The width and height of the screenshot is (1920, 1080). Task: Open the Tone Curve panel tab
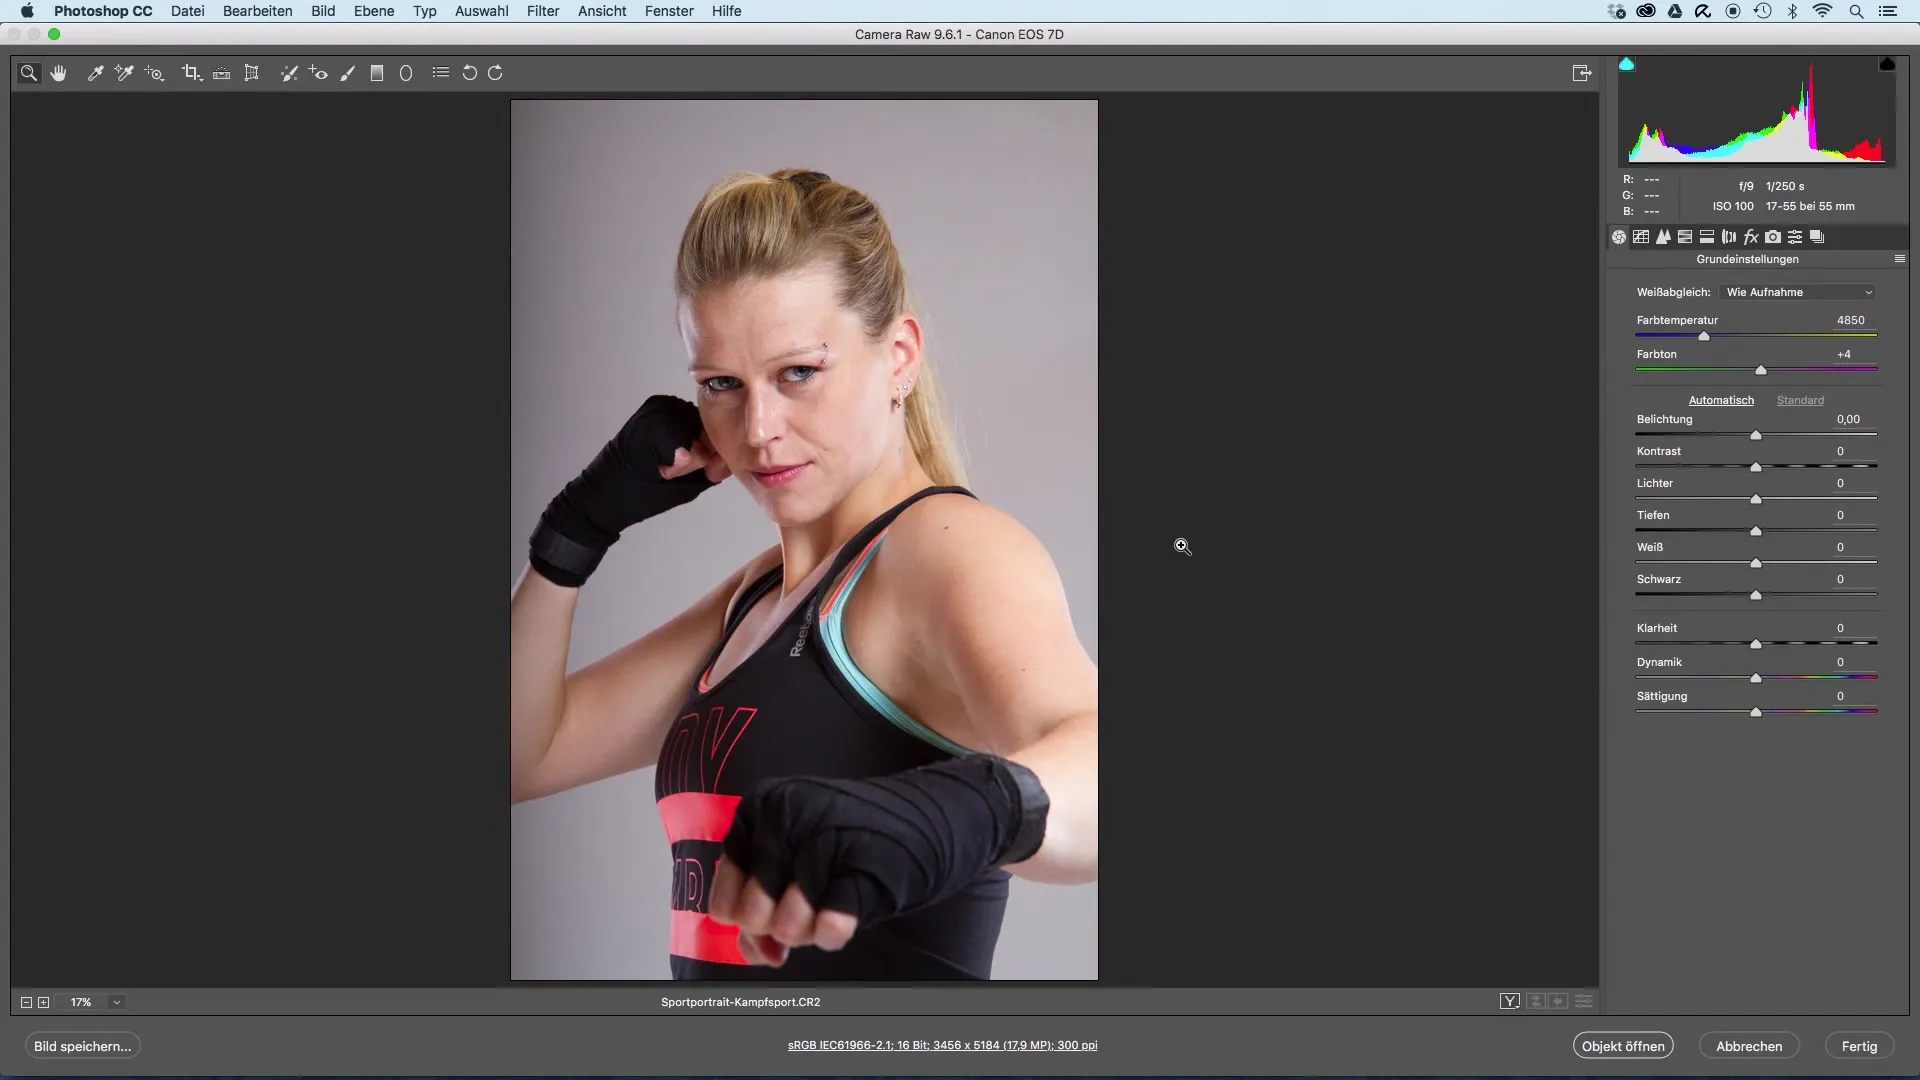(x=1641, y=237)
